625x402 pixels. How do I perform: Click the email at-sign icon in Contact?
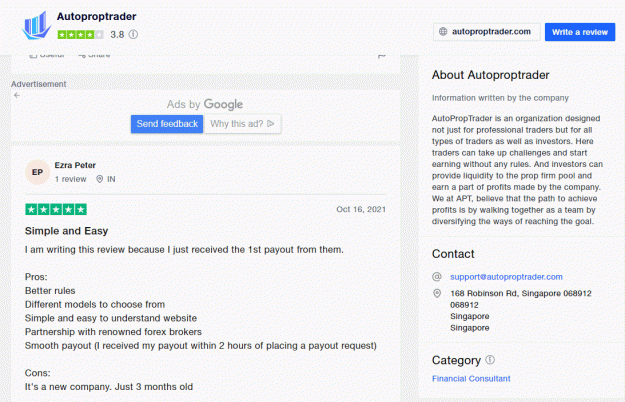437,276
